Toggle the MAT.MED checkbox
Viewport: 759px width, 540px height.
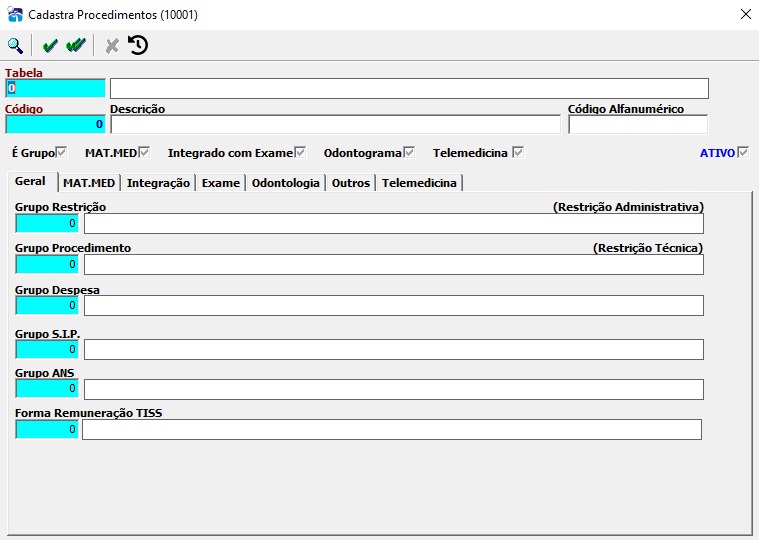point(144,152)
